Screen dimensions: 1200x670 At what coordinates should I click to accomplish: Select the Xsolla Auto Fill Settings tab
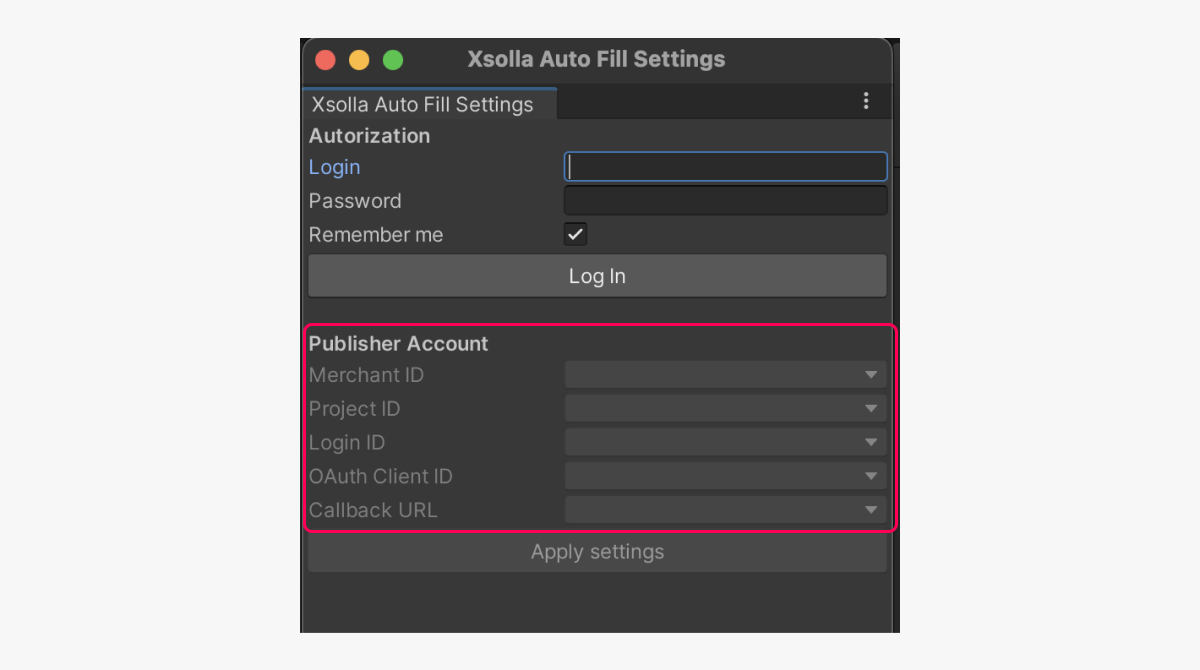click(x=423, y=104)
